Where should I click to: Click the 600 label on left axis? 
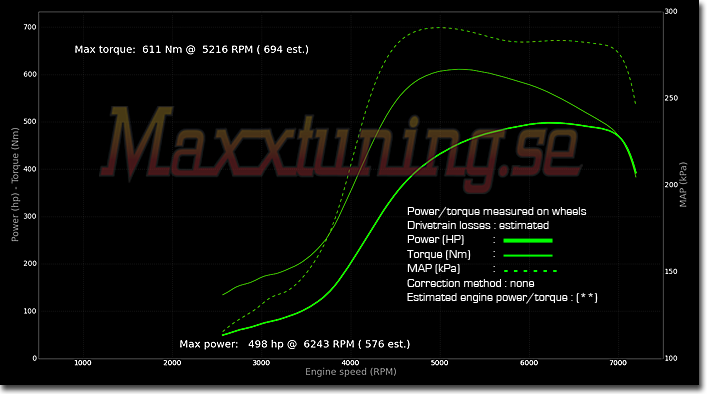click(x=30, y=74)
